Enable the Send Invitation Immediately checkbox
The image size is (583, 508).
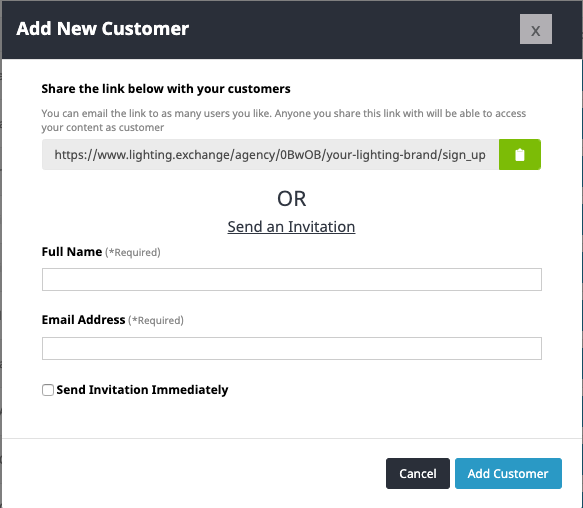(48, 390)
